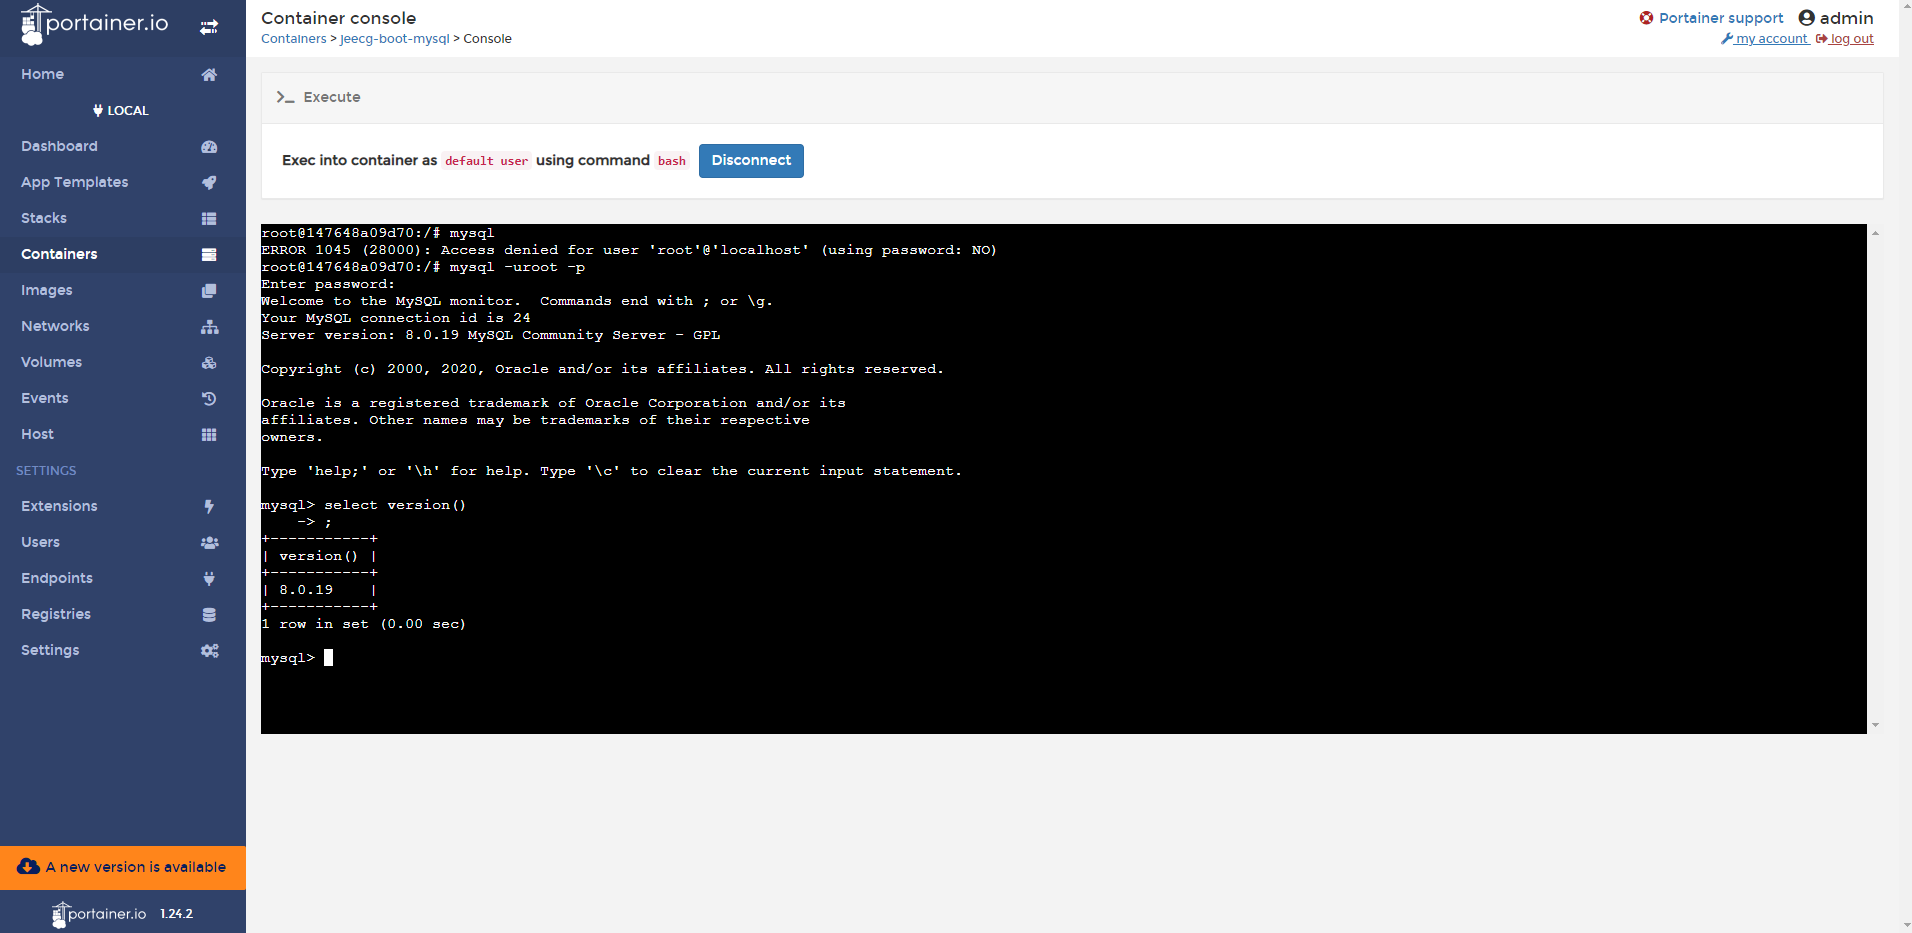Click the LOCAL endpoint label
1912x933 pixels.
[x=121, y=110]
